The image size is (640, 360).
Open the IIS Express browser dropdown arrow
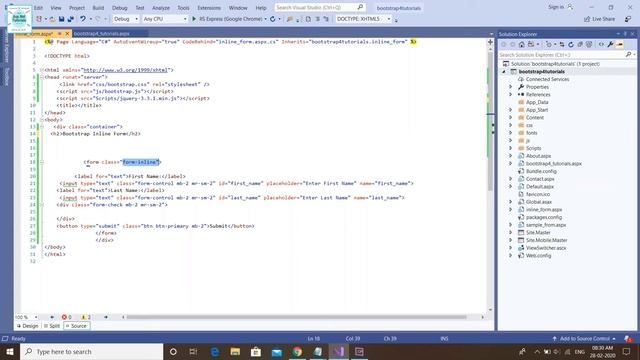coord(265,19)
